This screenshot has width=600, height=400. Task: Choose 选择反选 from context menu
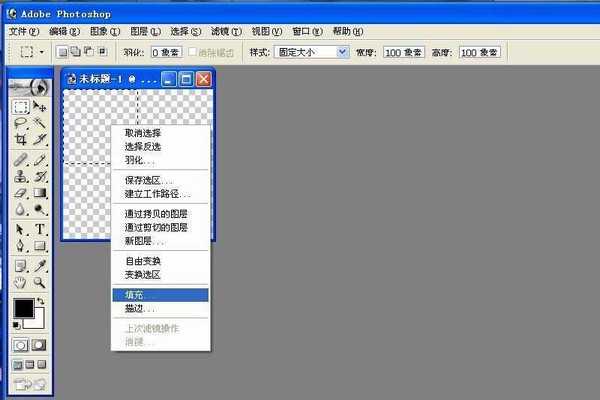[x=160, y=147]
